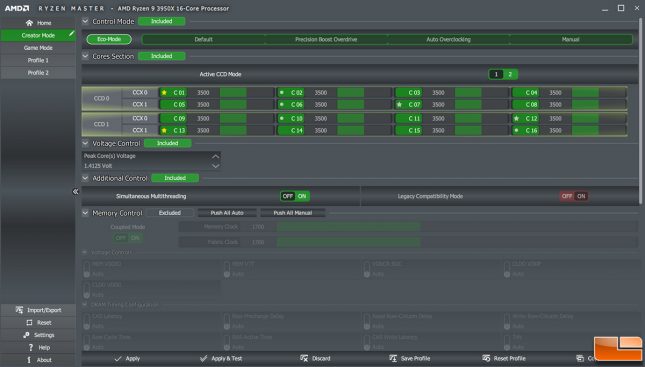The image size is (645, 367).
Task: Click the Apply & Test checkmark icon
Action: [203, 359]
